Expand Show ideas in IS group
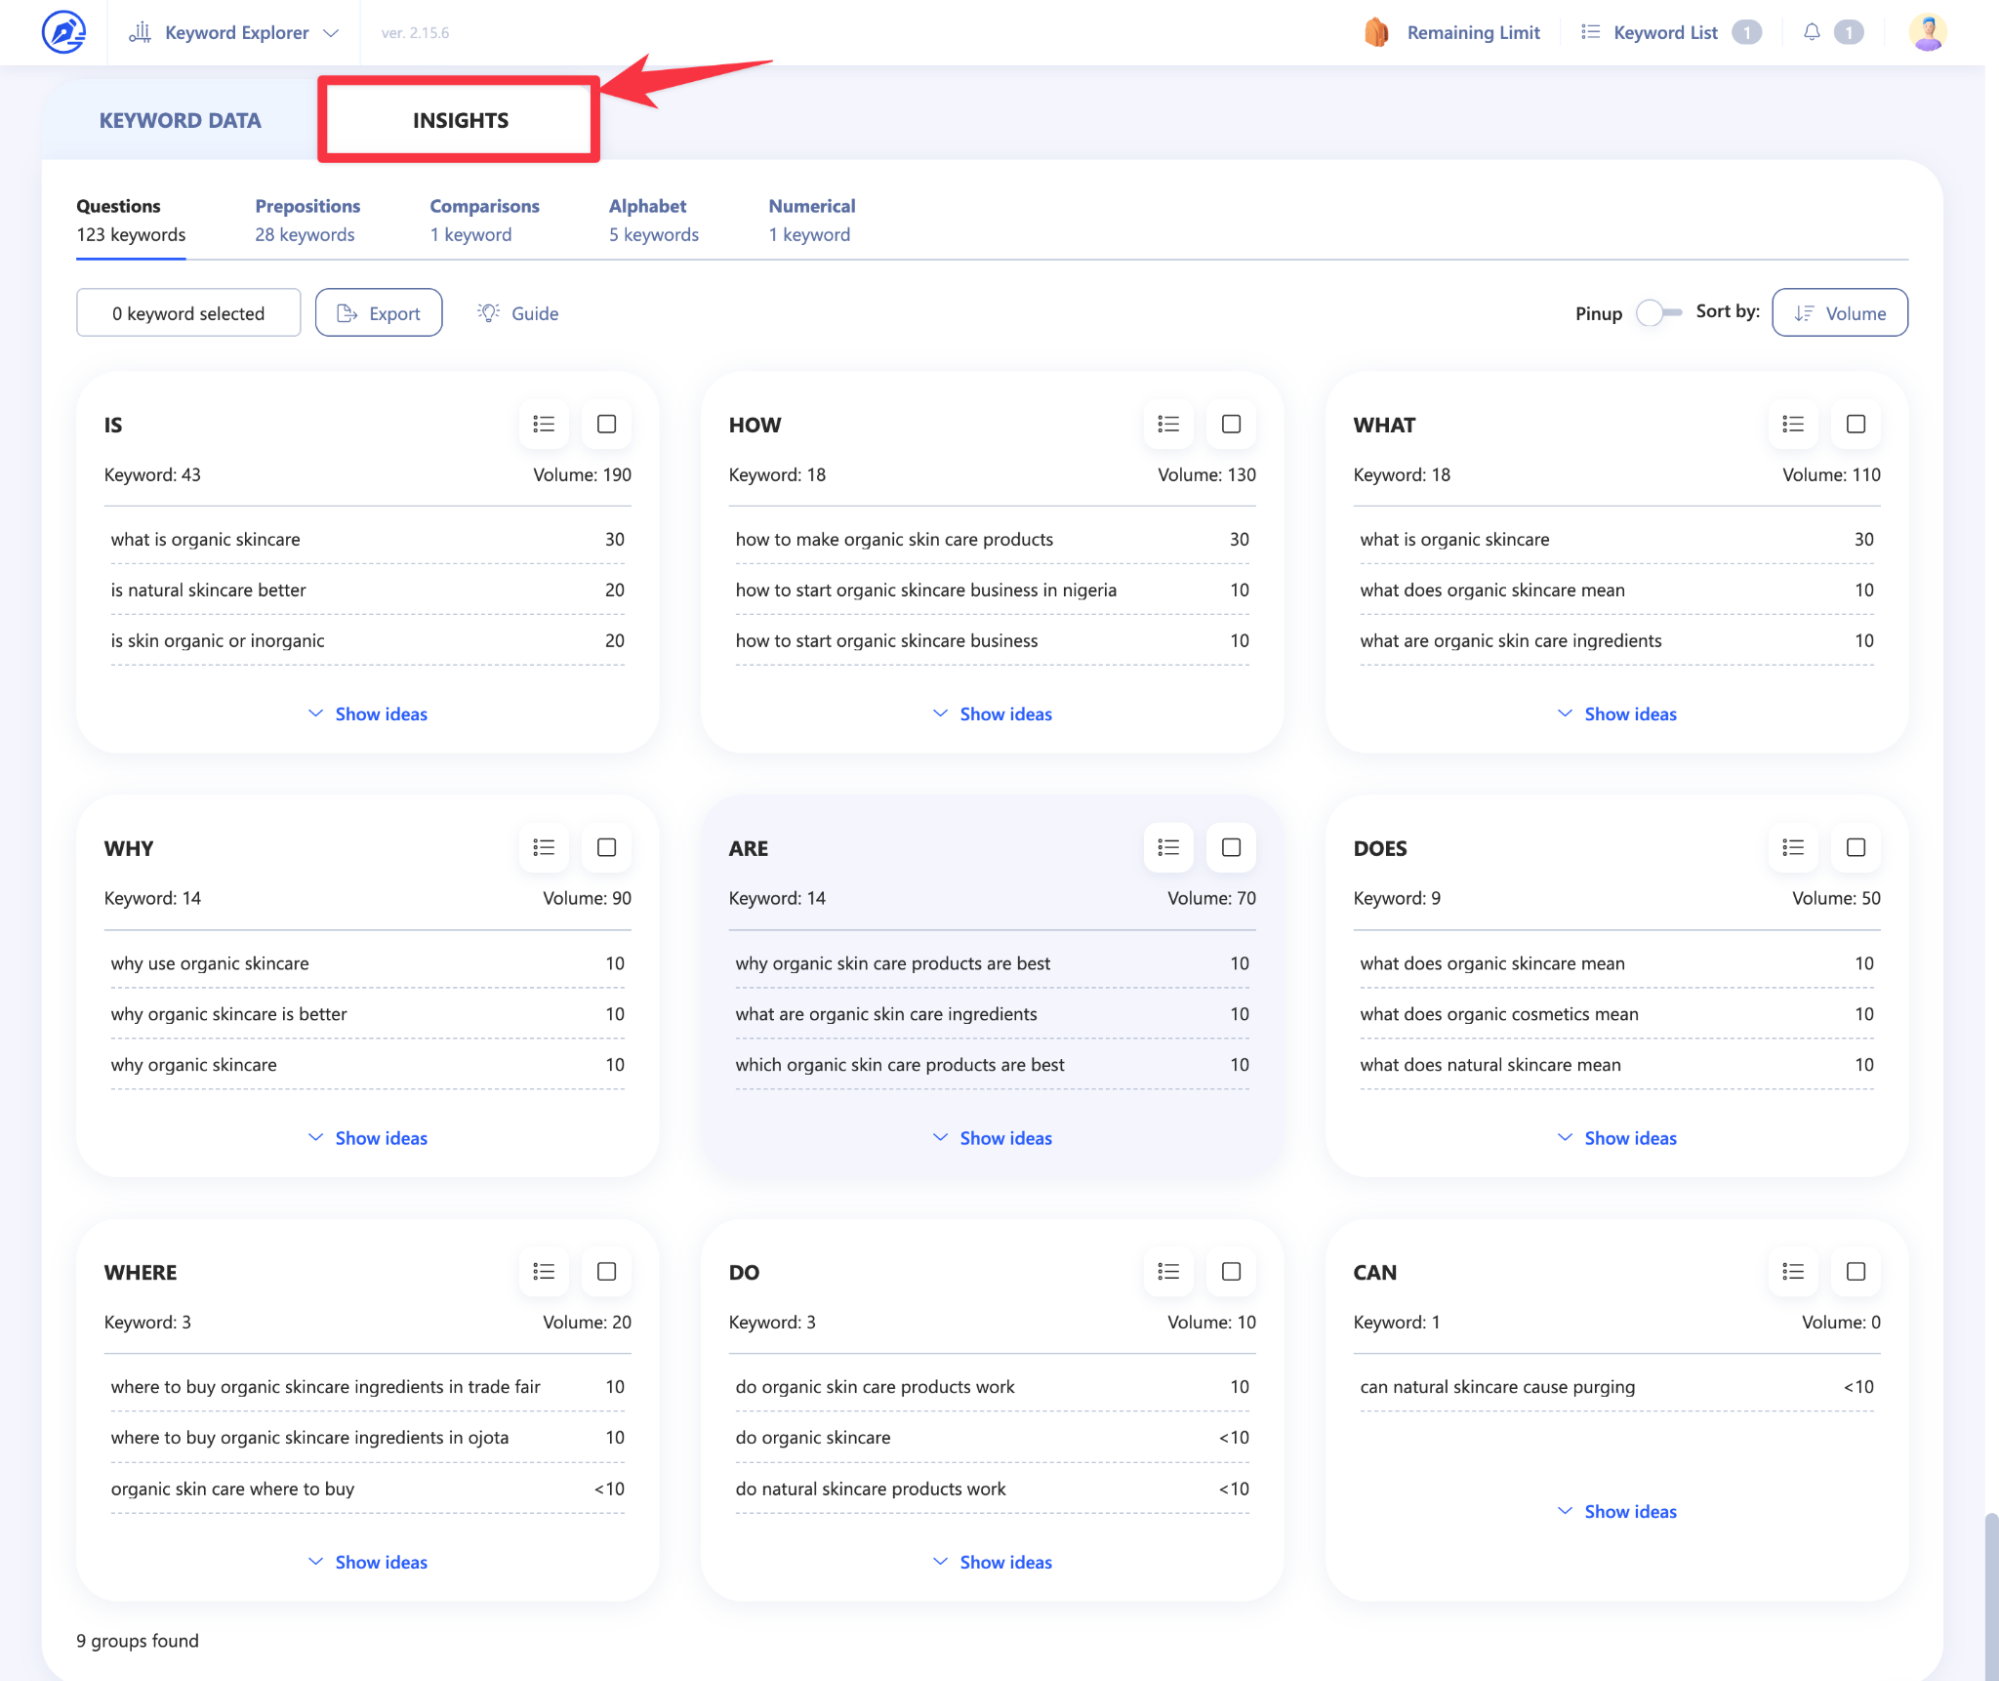Viewport: 1999px width, 1681px height. (368, 714)
